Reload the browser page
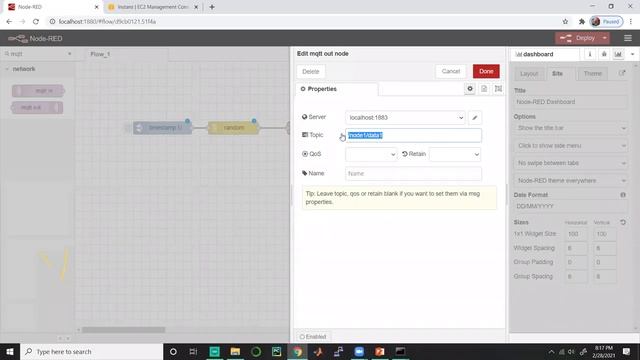Viewport: 640px width, 360px height. (36, 22)
